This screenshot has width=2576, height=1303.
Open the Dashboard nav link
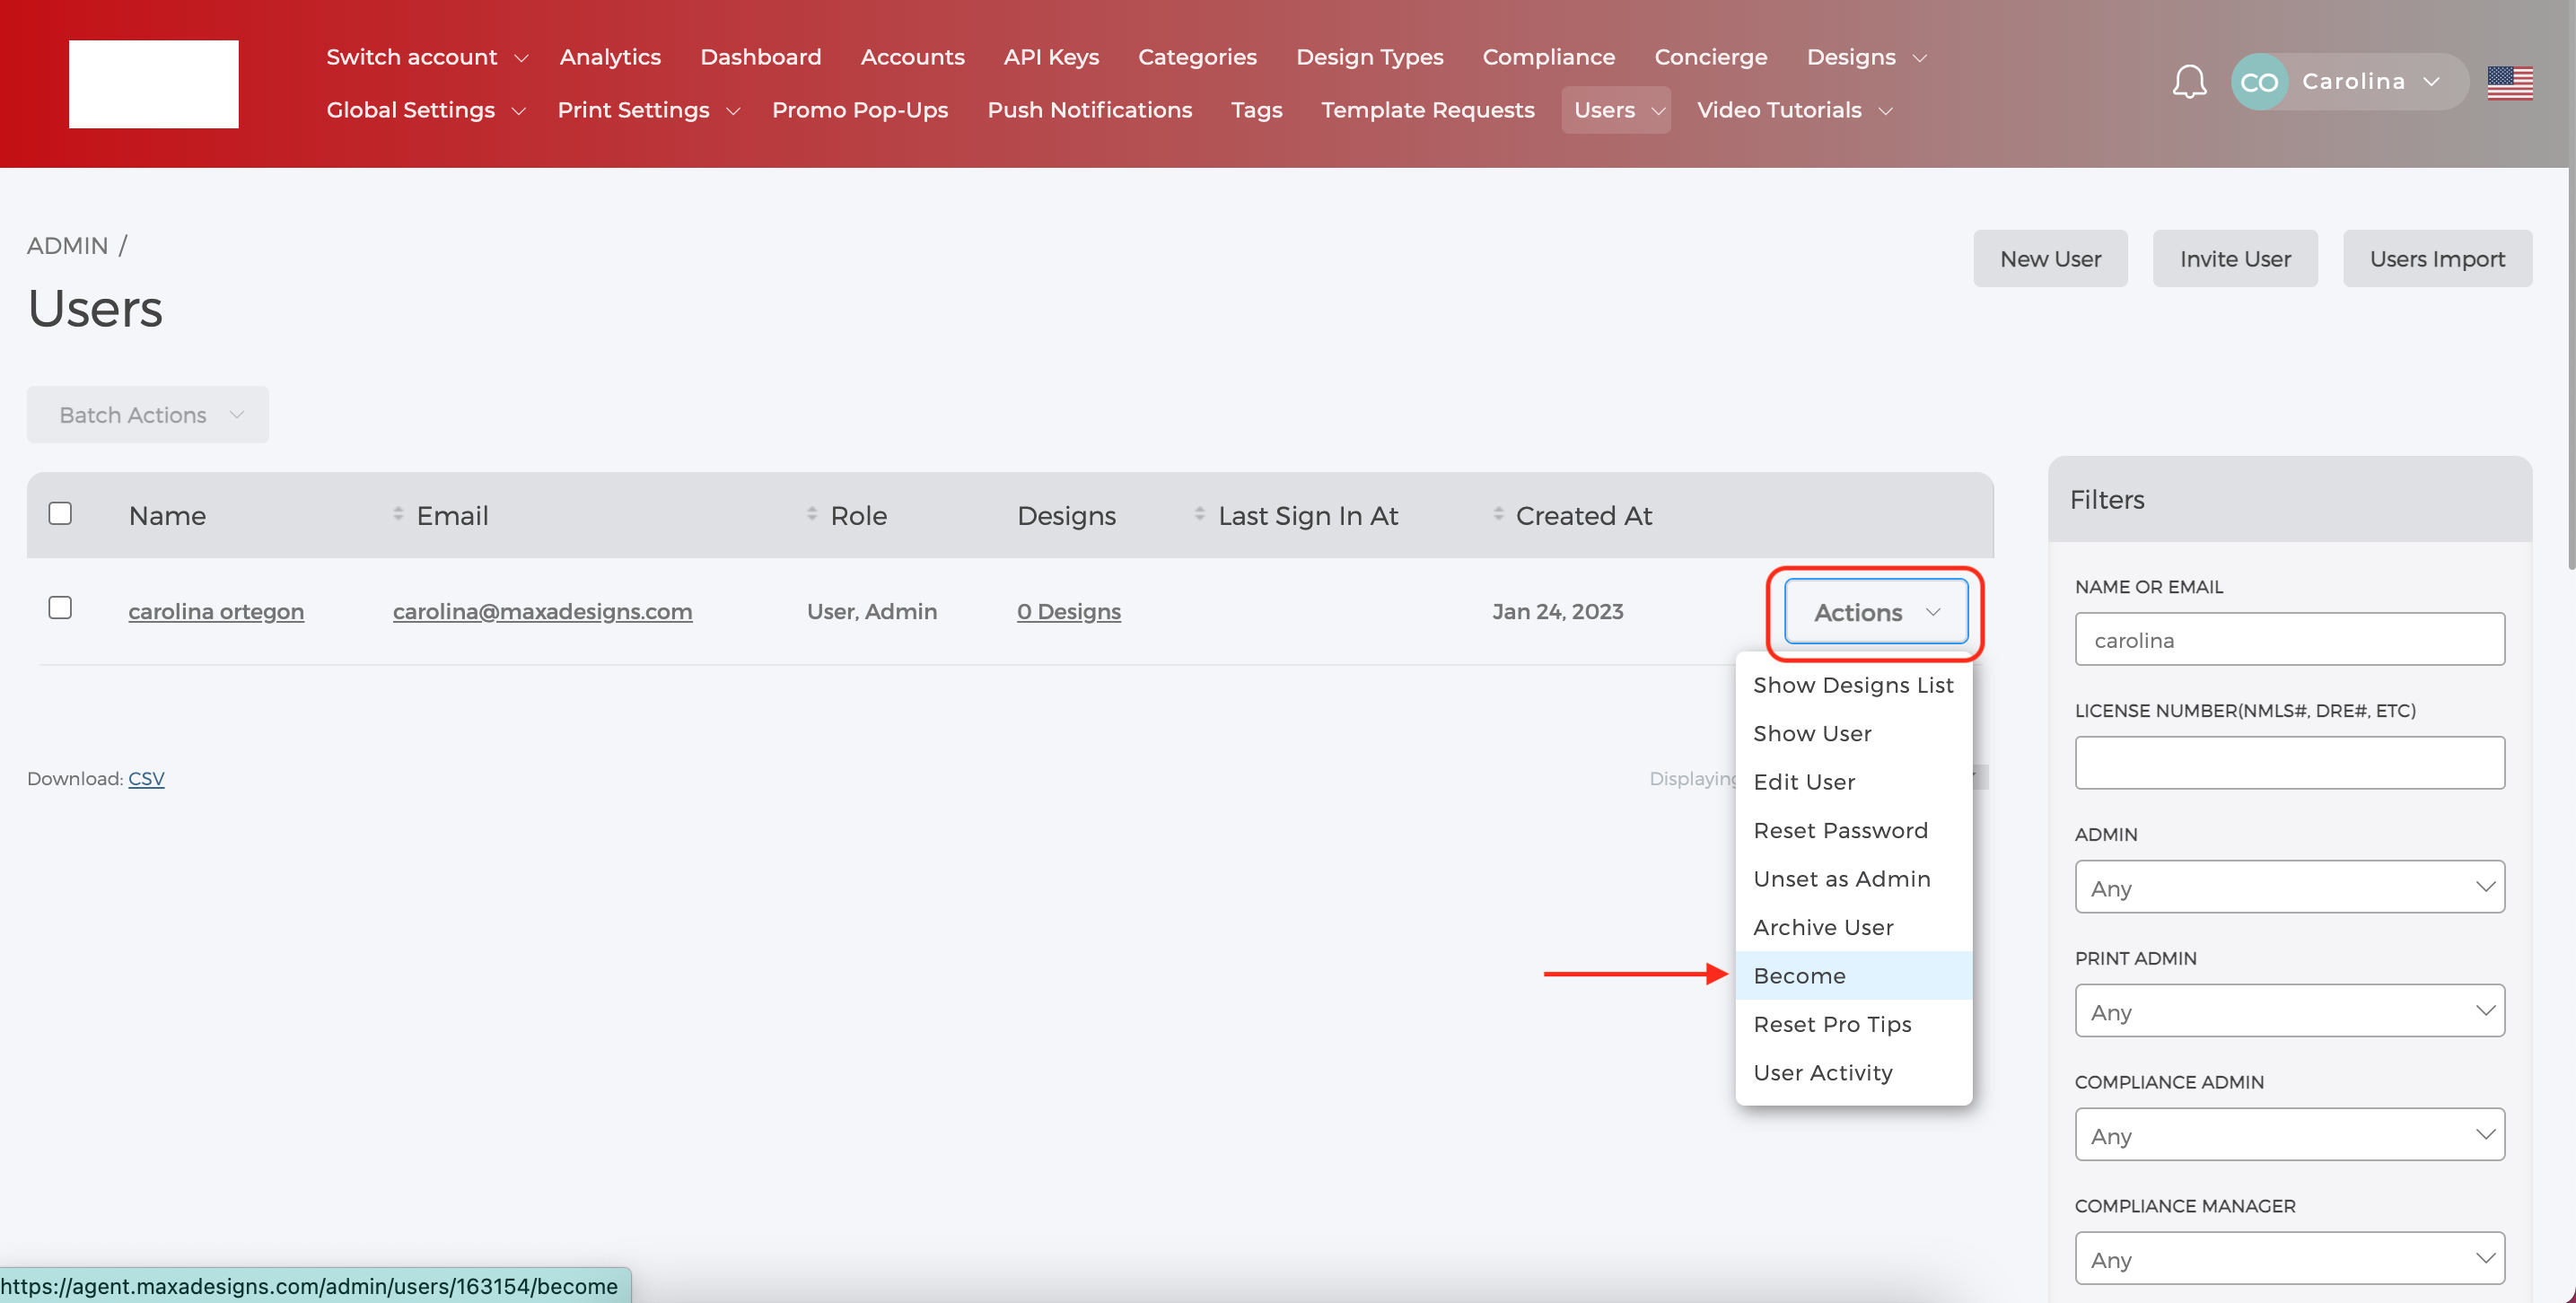pyautogui.click(x=760, y=57)
